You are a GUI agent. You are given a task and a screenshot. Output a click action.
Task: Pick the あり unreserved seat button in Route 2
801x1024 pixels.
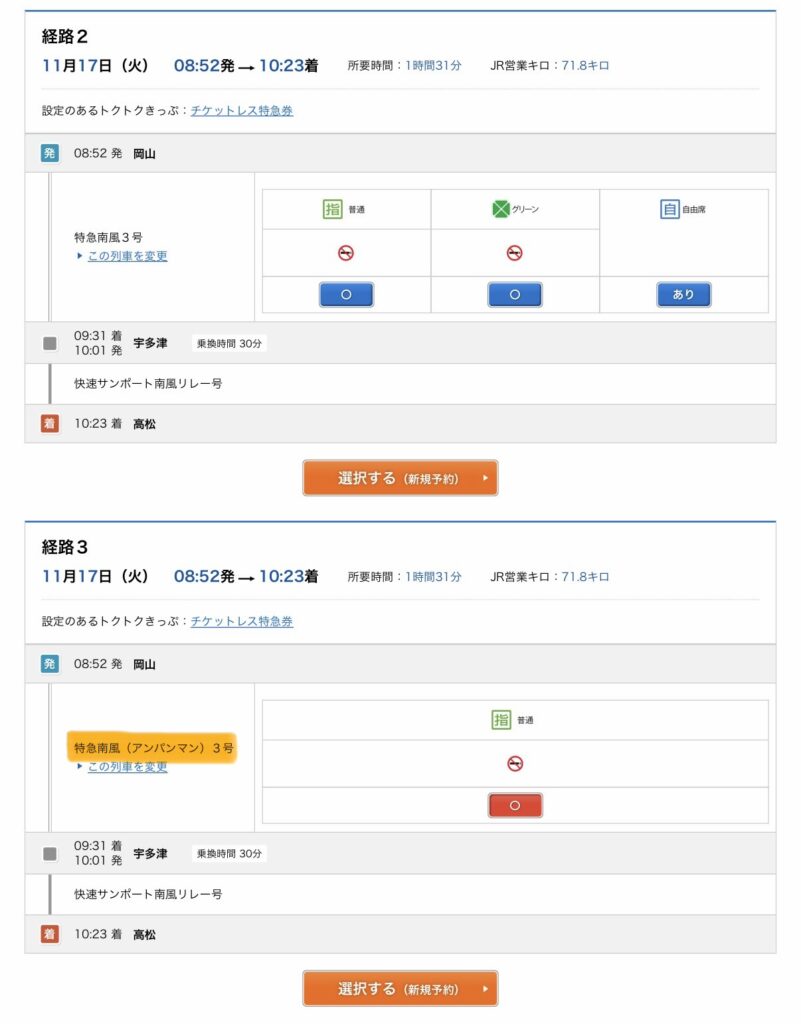[683, 295]
